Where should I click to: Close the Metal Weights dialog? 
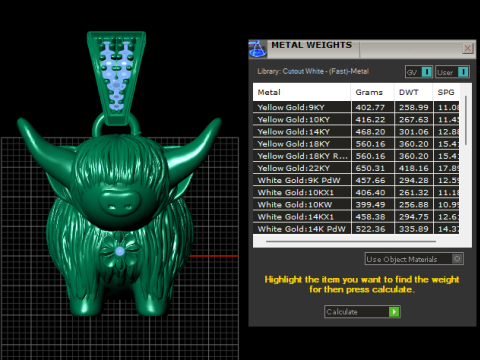(x=468, y=48)
